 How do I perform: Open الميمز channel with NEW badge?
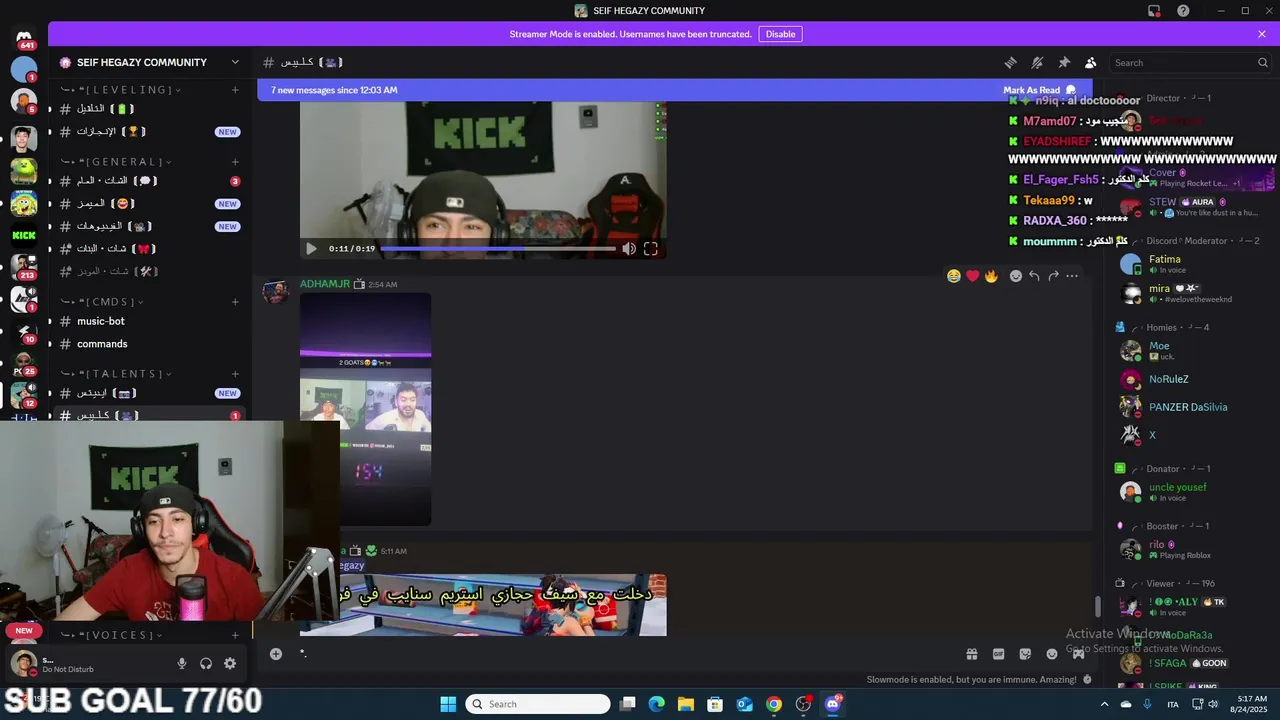150,203
